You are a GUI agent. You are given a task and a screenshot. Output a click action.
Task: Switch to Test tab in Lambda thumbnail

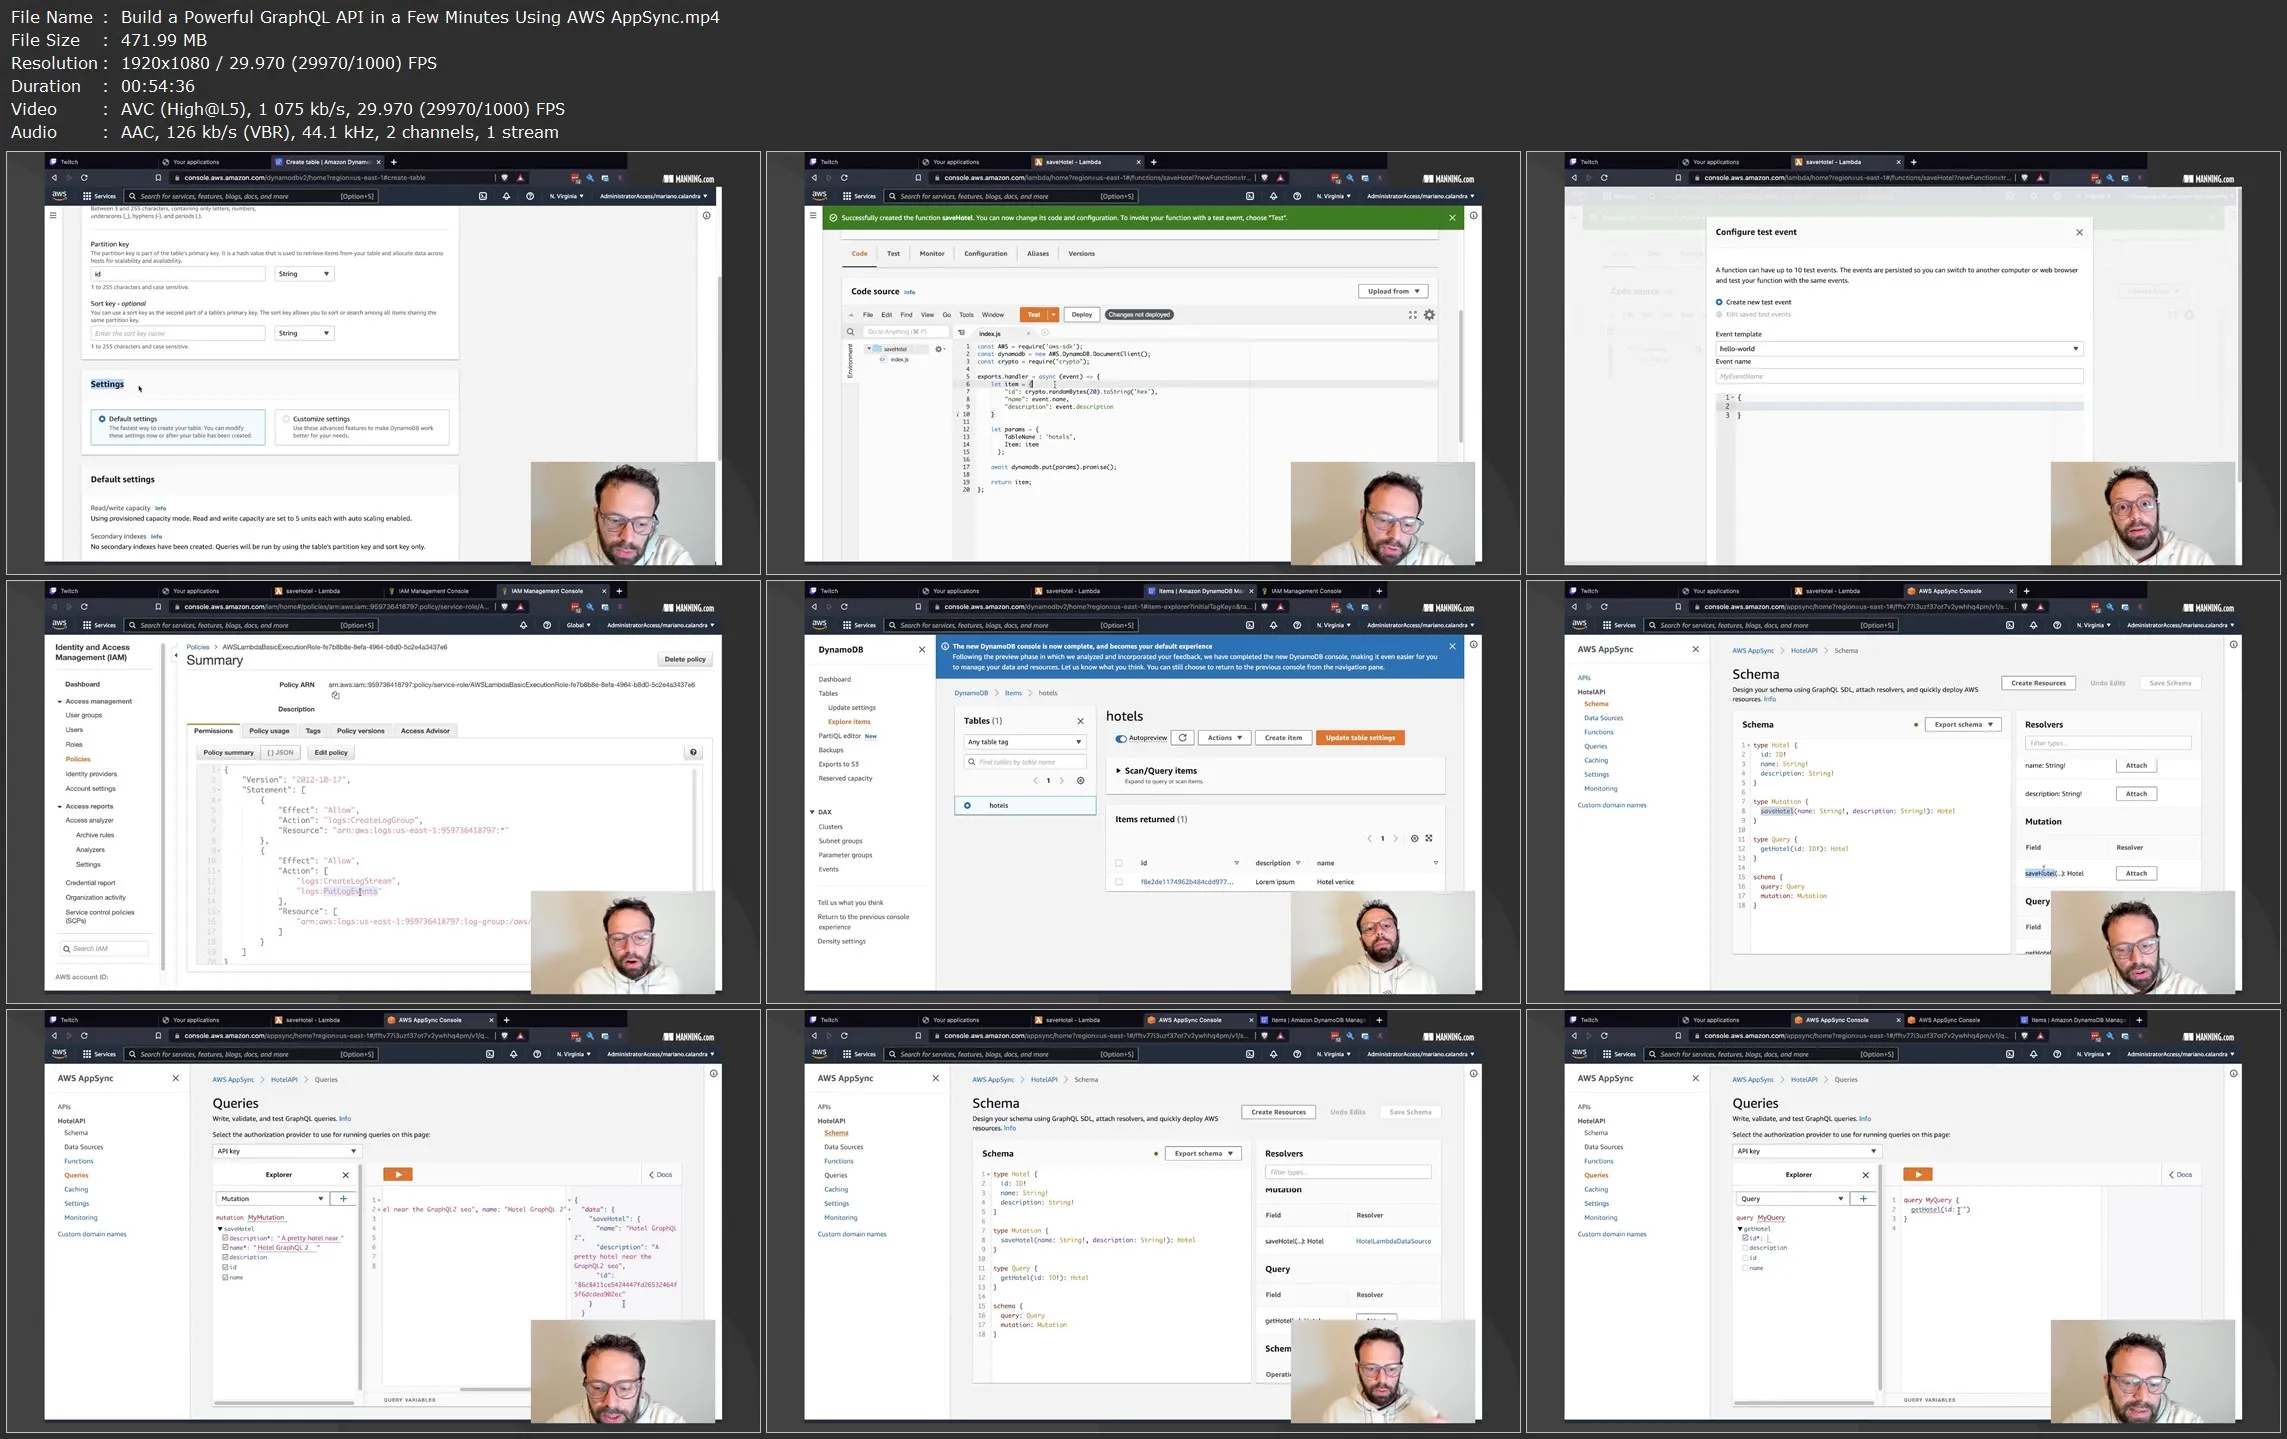(x=893, y=254)
